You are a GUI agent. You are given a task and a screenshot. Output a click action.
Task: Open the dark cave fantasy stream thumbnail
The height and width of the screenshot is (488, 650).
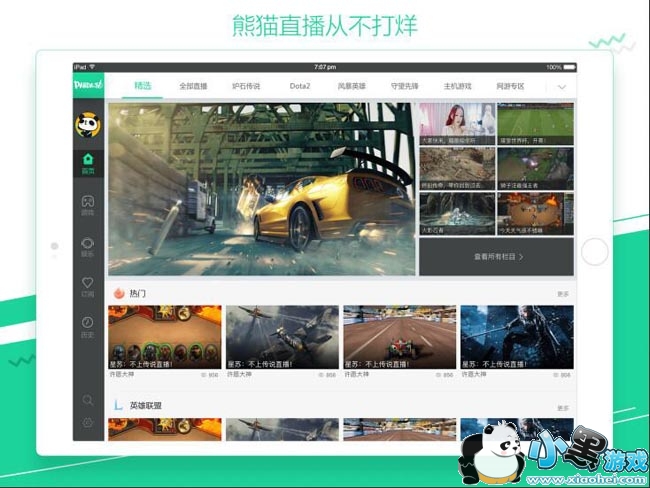point(457,214)
